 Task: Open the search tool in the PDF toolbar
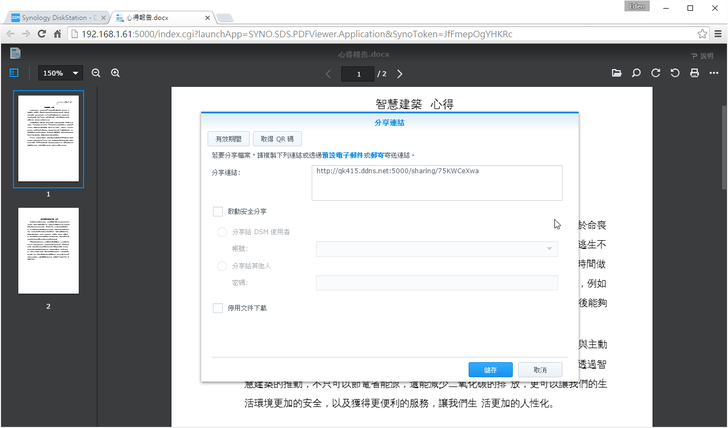[636, 73]
